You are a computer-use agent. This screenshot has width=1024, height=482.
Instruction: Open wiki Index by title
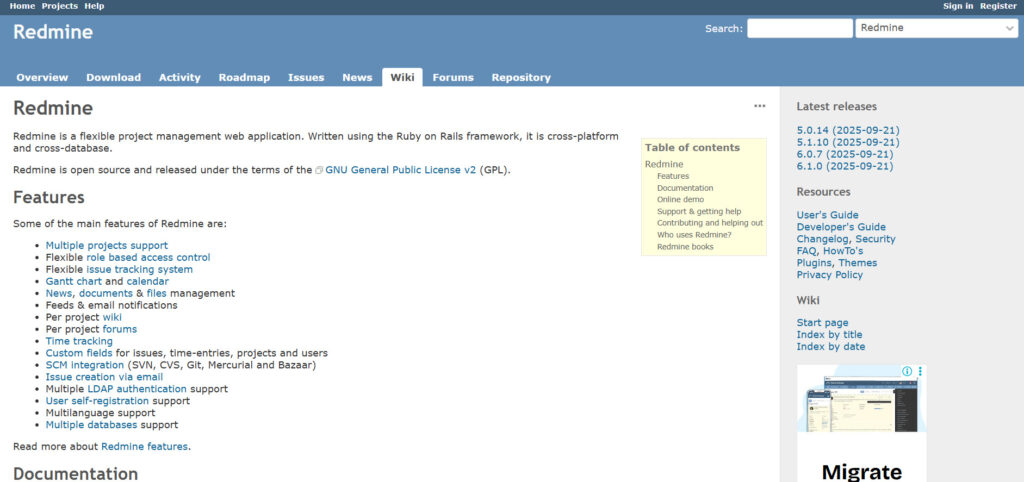[829, 335]
